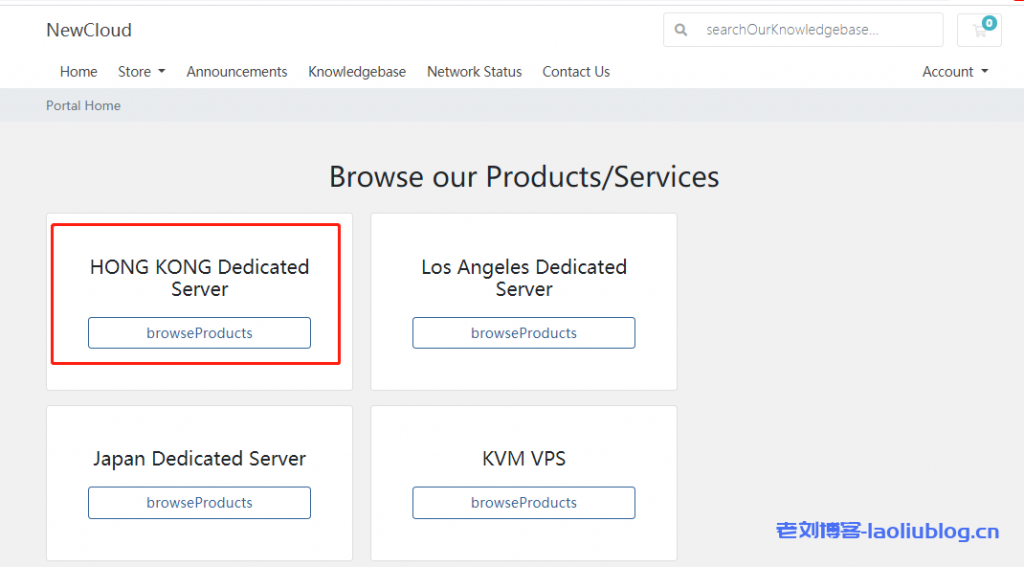The width and height of the screenshot is (1024, 567).
Task: Open the shopping cart icon
Action: [979, 30]
